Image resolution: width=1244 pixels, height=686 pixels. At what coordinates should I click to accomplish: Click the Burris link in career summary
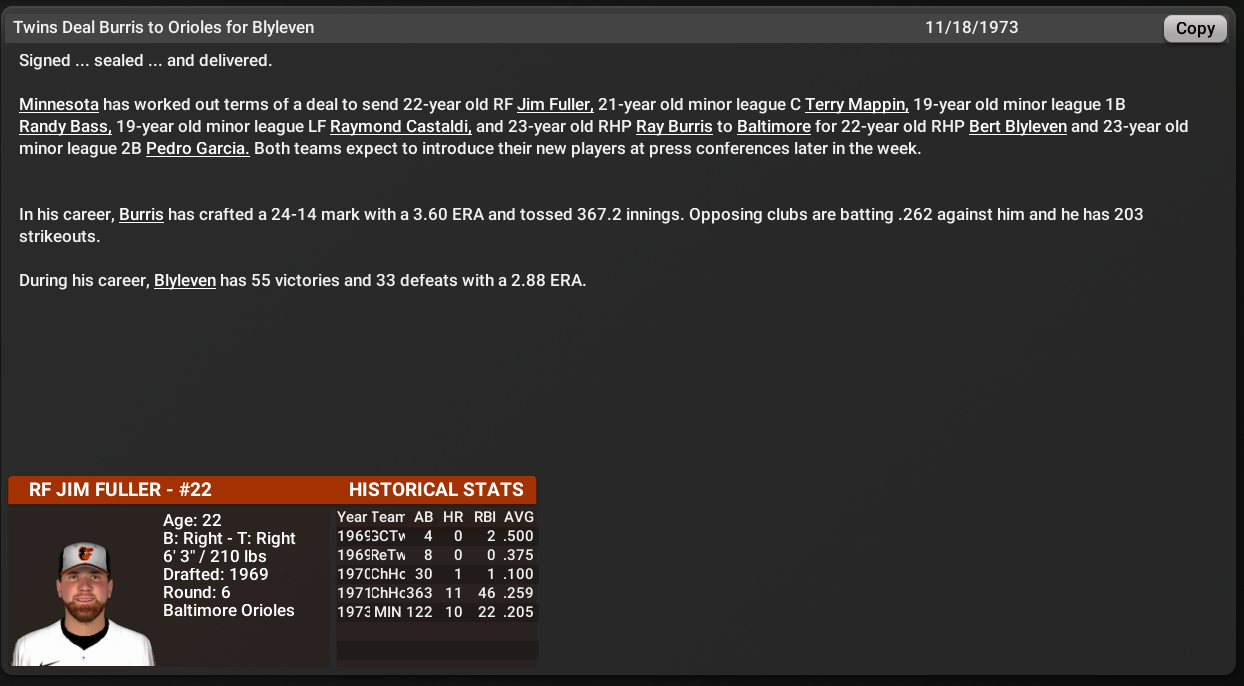coord(140,213)
